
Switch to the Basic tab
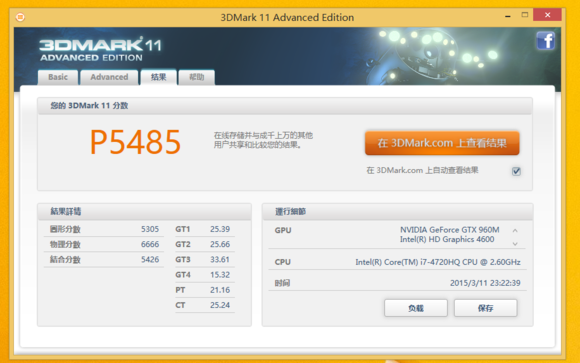(58, 77)
